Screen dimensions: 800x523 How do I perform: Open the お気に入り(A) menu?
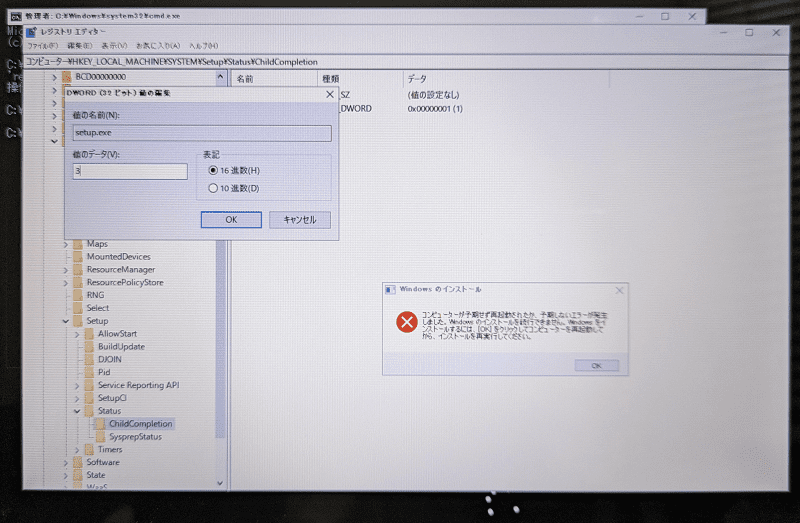point(158,46)
